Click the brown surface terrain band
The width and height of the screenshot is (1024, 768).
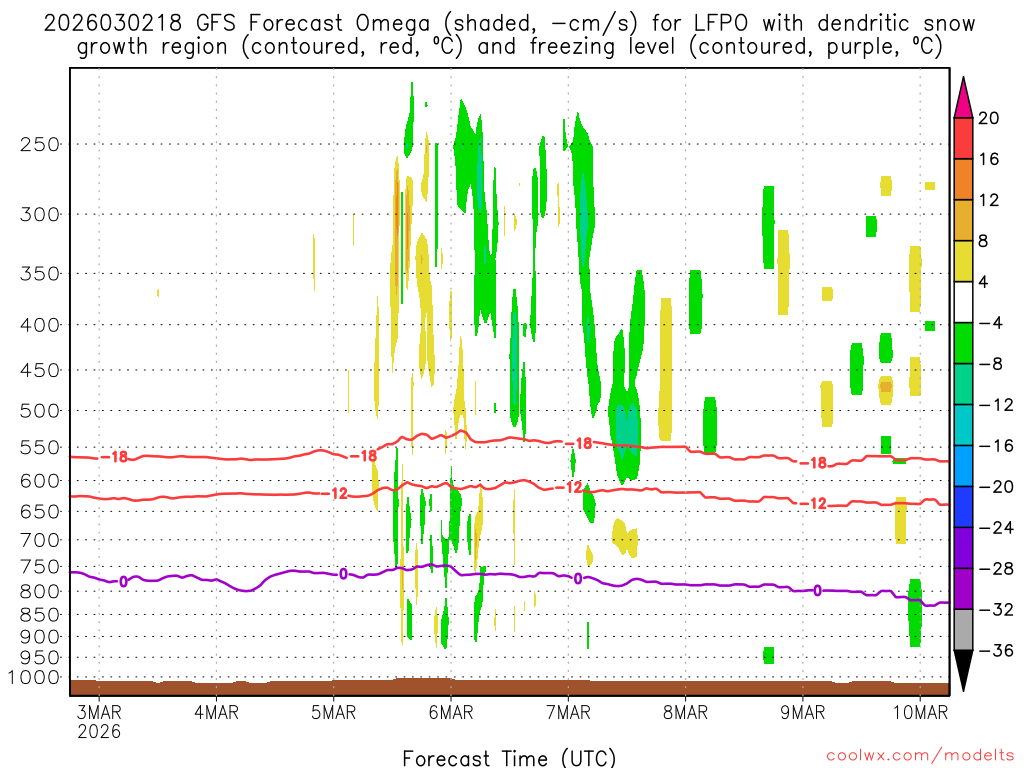click(509, 687)
